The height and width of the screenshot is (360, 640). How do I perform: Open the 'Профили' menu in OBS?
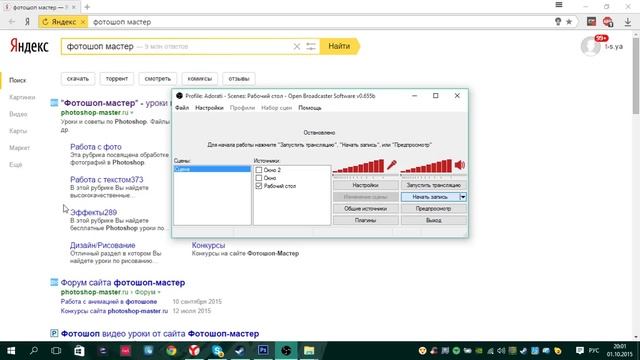point(242,108)
